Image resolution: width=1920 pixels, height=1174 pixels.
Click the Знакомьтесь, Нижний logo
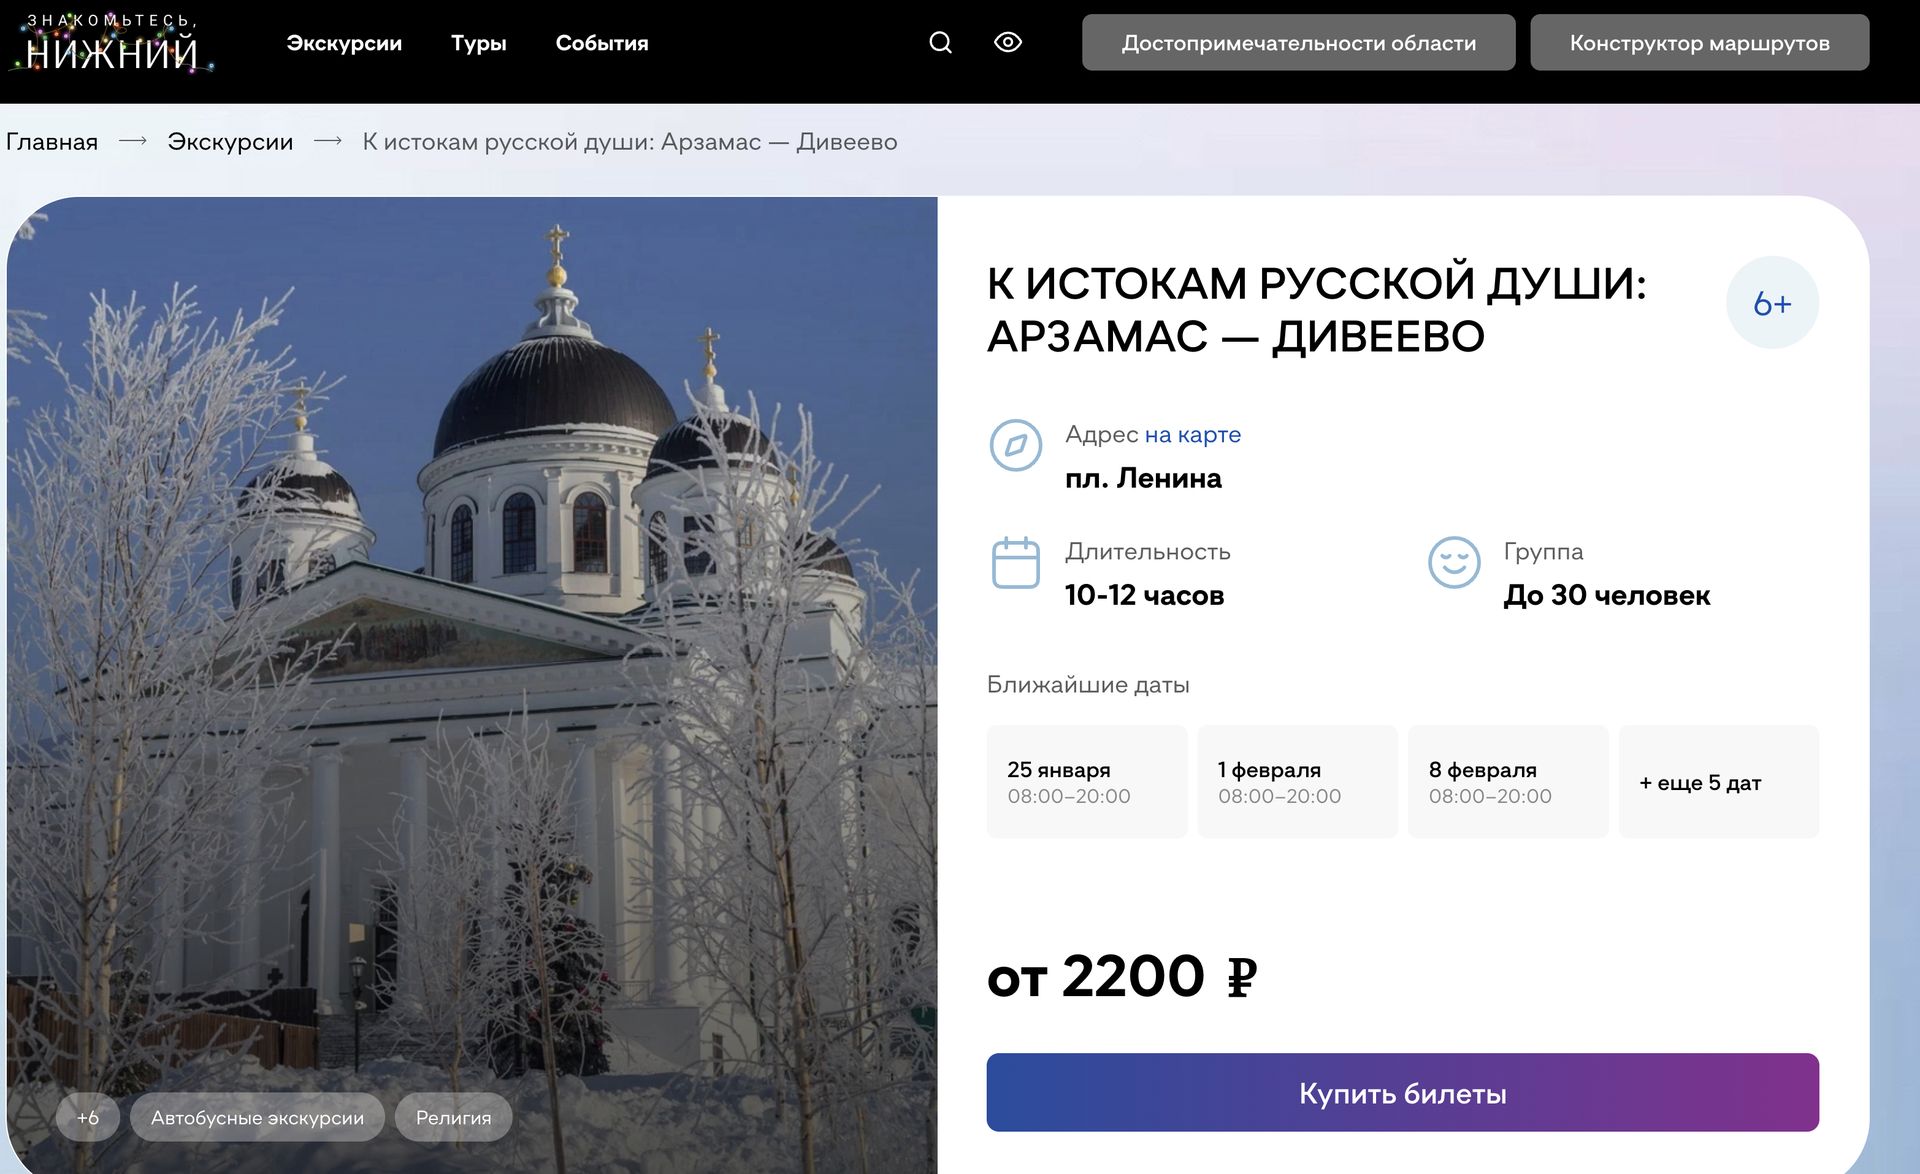(x=111, y=44)
